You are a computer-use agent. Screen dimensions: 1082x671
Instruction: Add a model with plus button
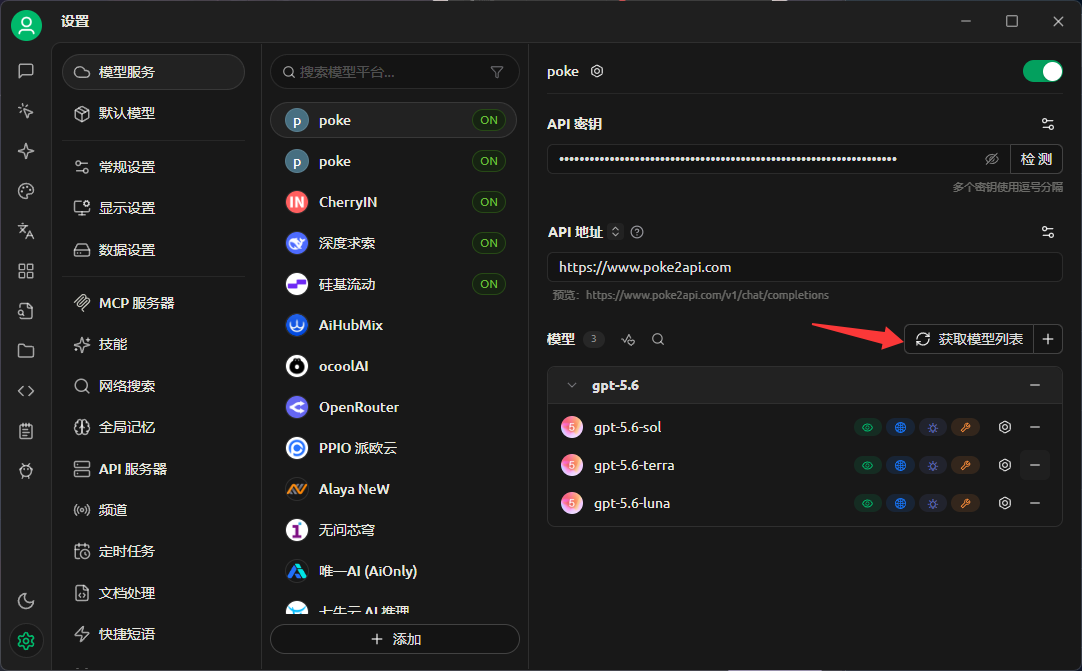pos(1047,339)
